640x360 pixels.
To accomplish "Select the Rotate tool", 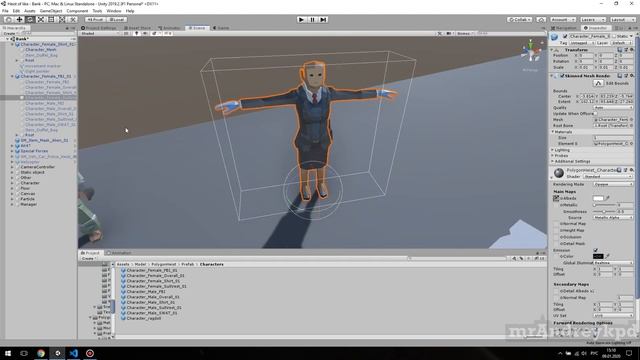I will (30, 20).
